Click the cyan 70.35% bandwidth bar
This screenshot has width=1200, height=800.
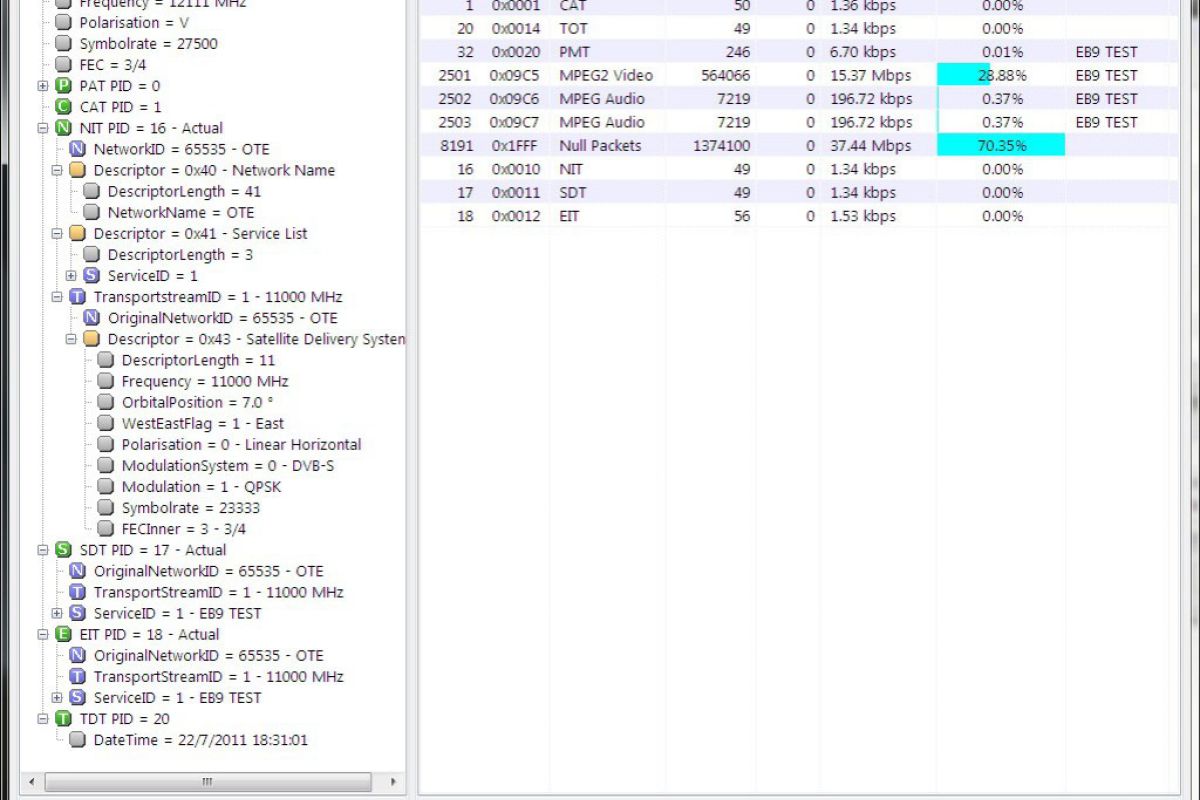[1000, 145]
